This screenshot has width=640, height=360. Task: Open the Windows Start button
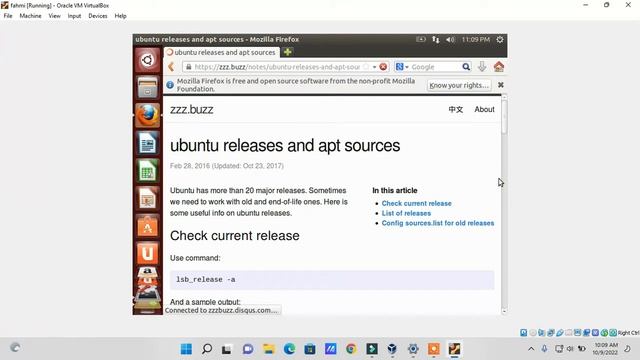[186, 349]
